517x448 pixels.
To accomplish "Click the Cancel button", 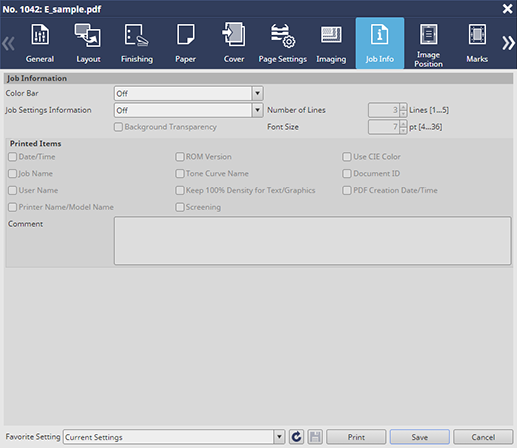I will click(483, 437).
